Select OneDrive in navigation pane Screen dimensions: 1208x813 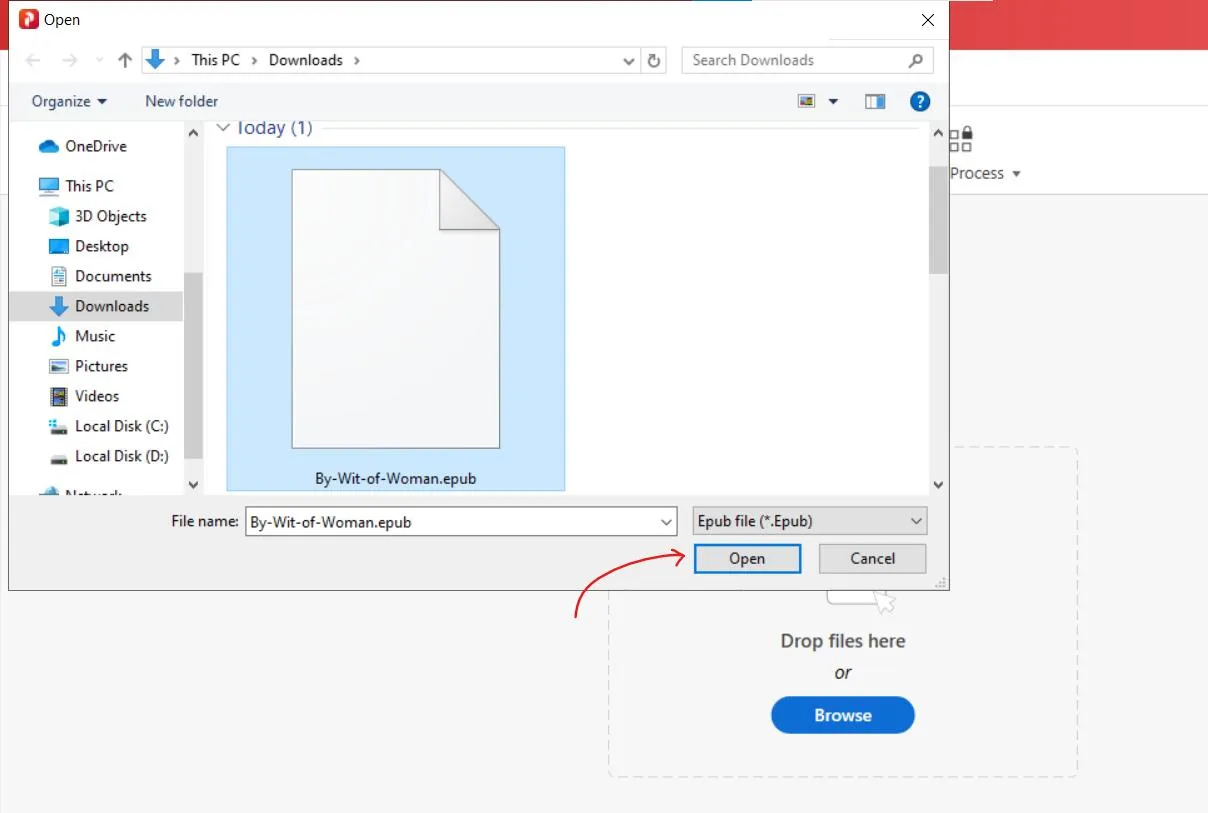(95, 146)
